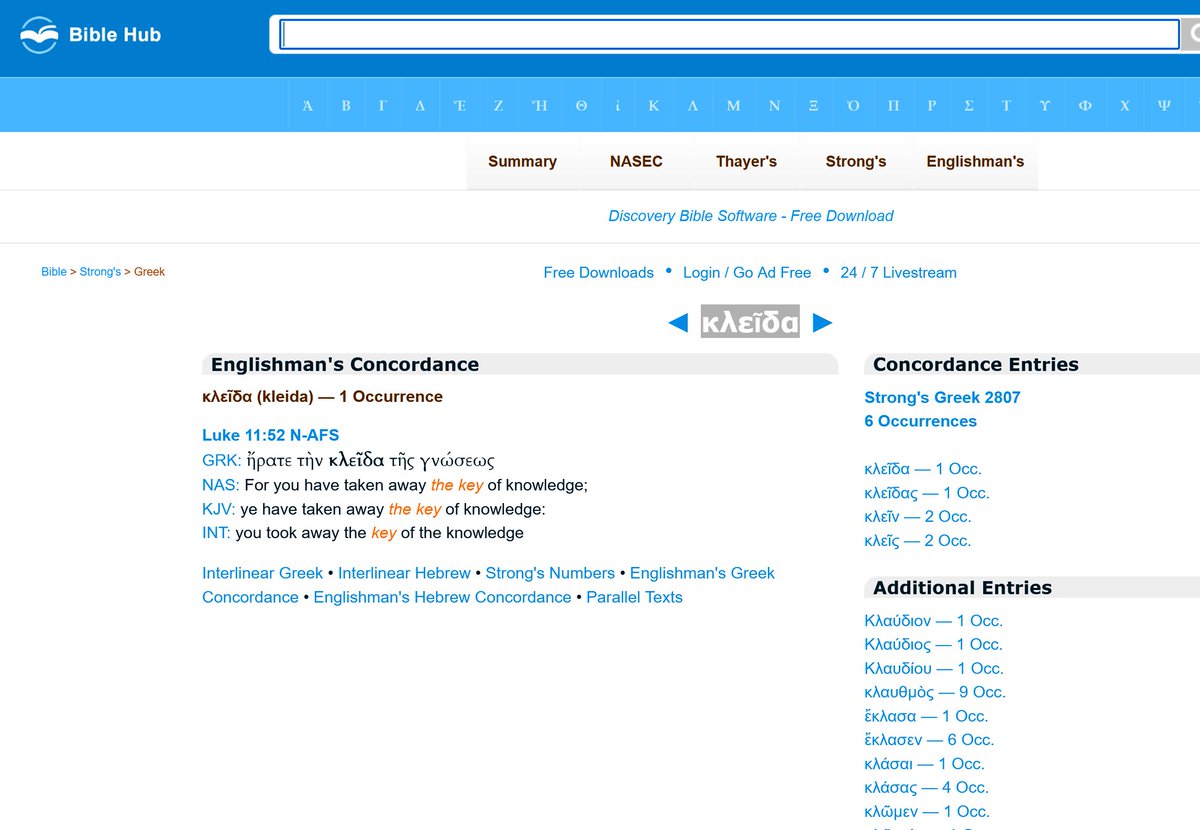Select Greek letter Epsilon in alphabet bar
The height and width of the screenshot is (830, 1200).
pos(459,105)
